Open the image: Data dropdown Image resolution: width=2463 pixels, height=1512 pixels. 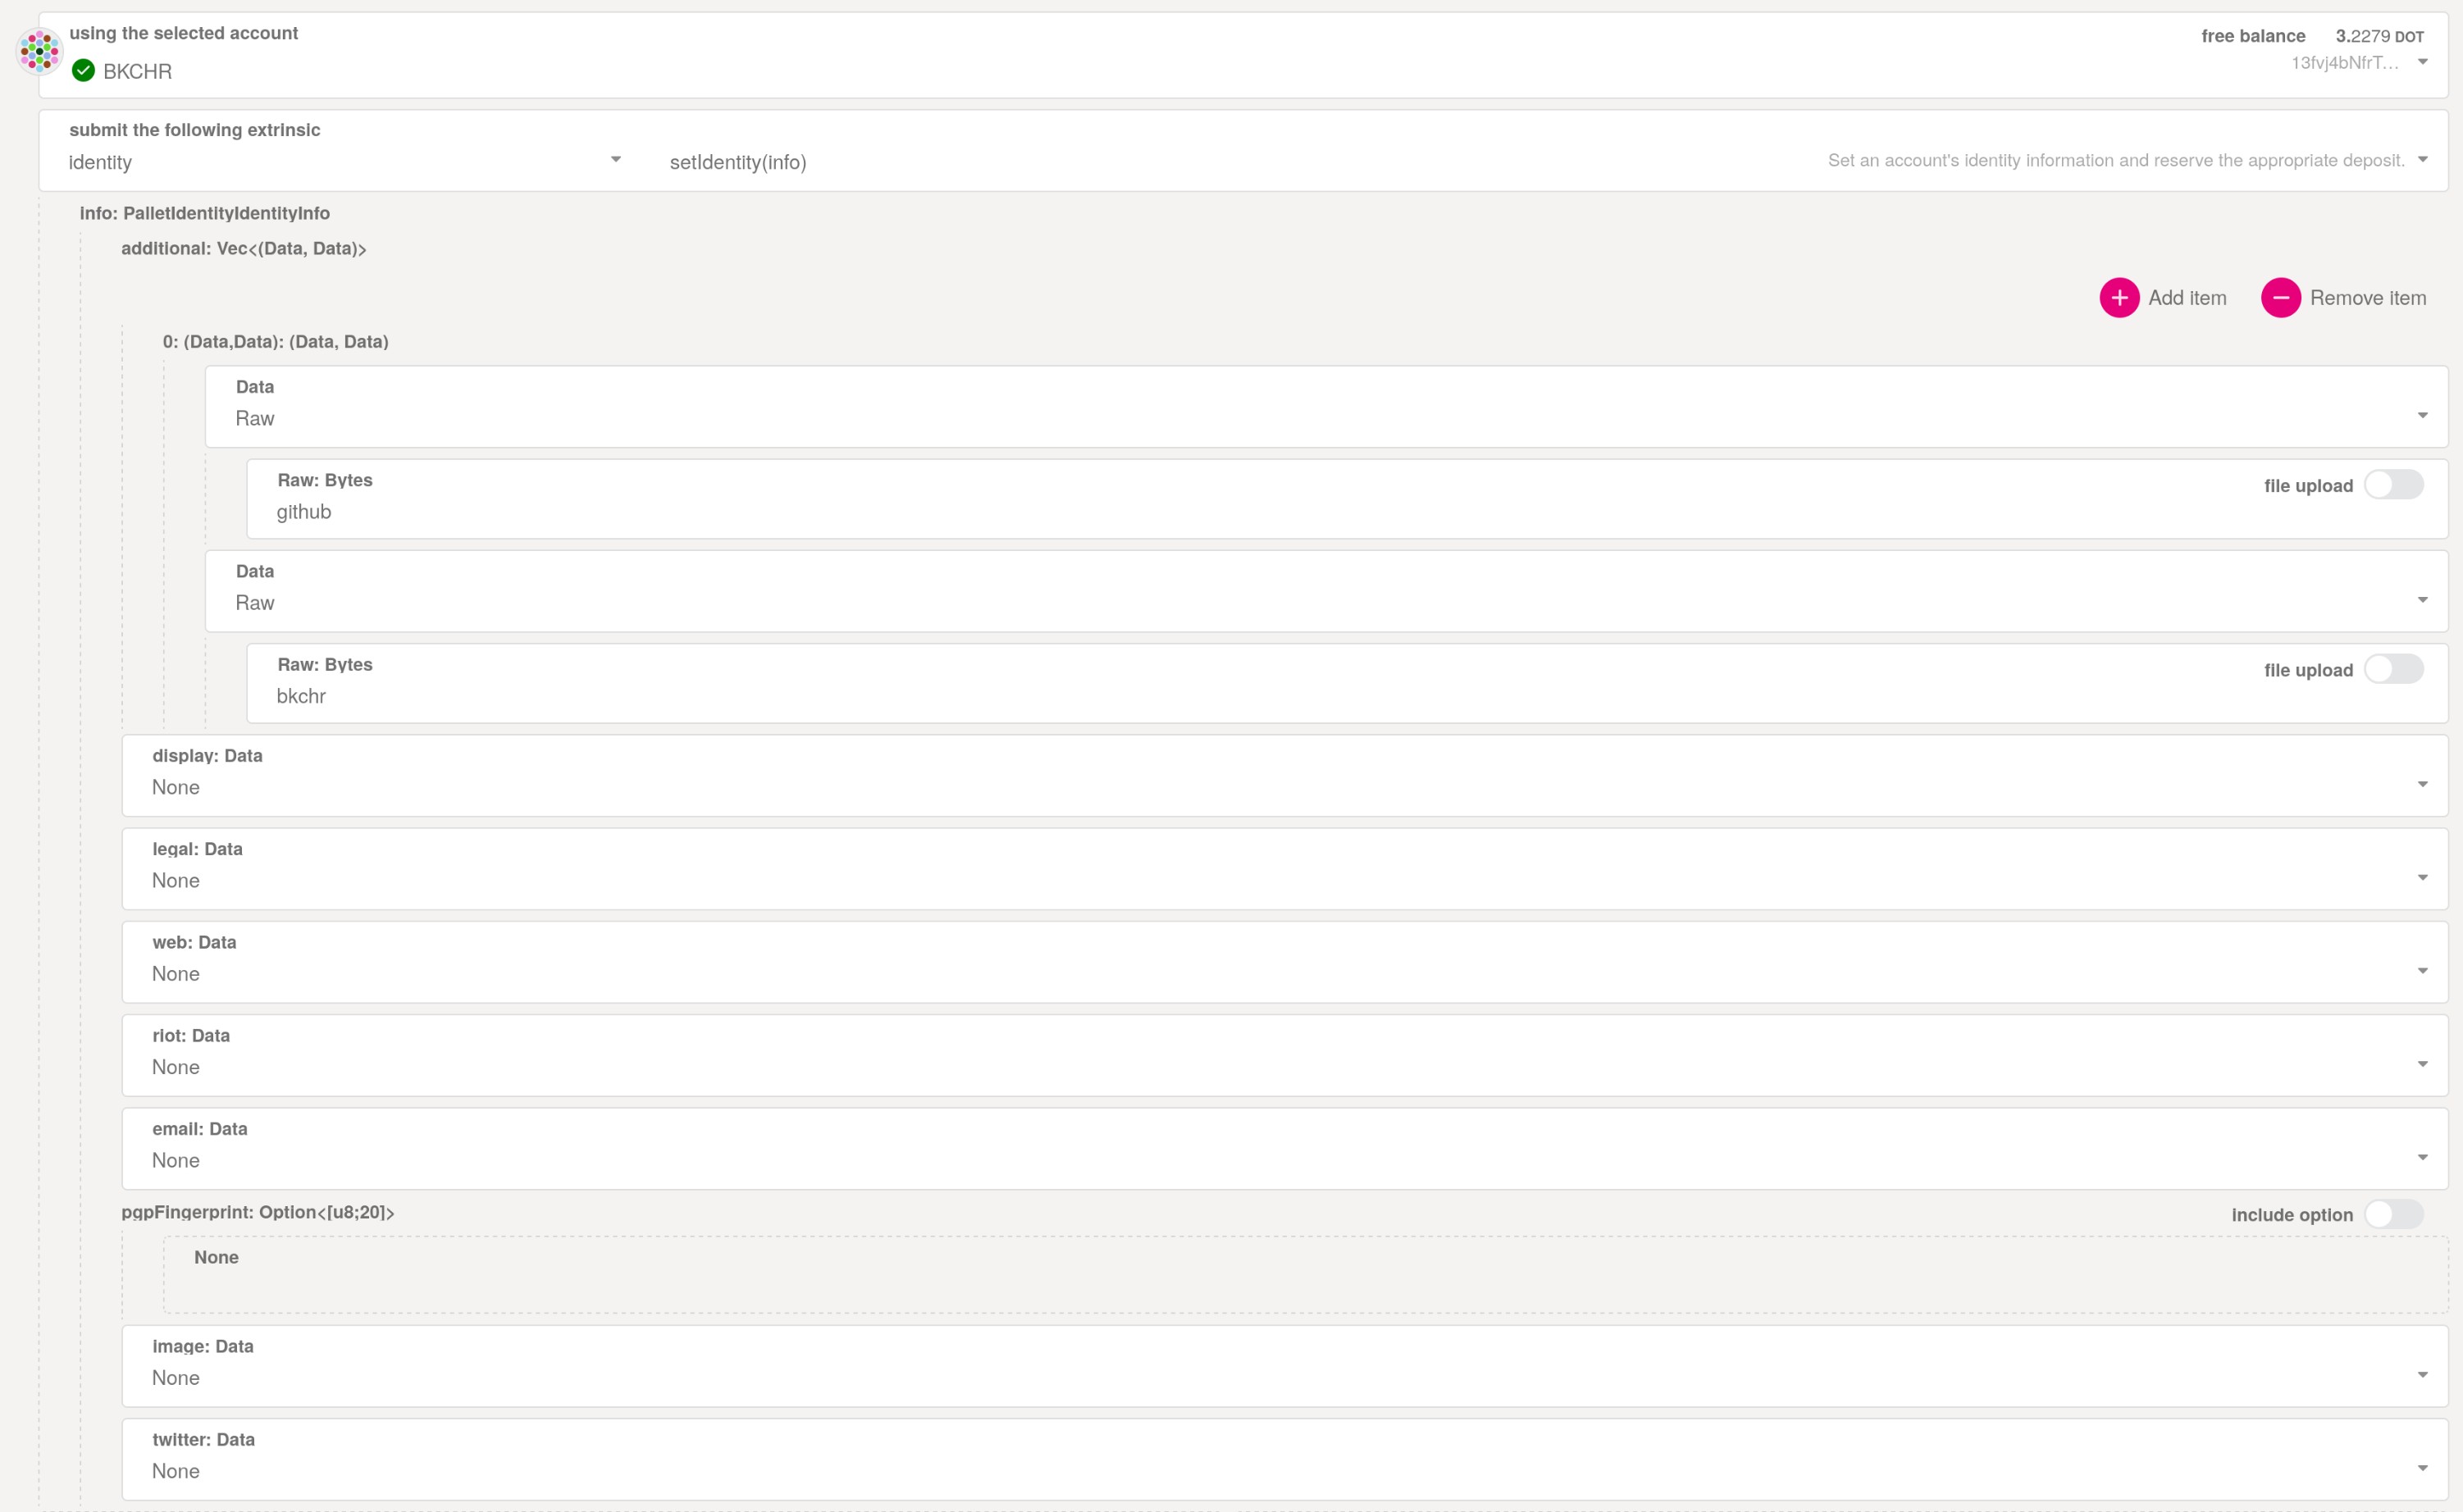click(1285, 1366)
